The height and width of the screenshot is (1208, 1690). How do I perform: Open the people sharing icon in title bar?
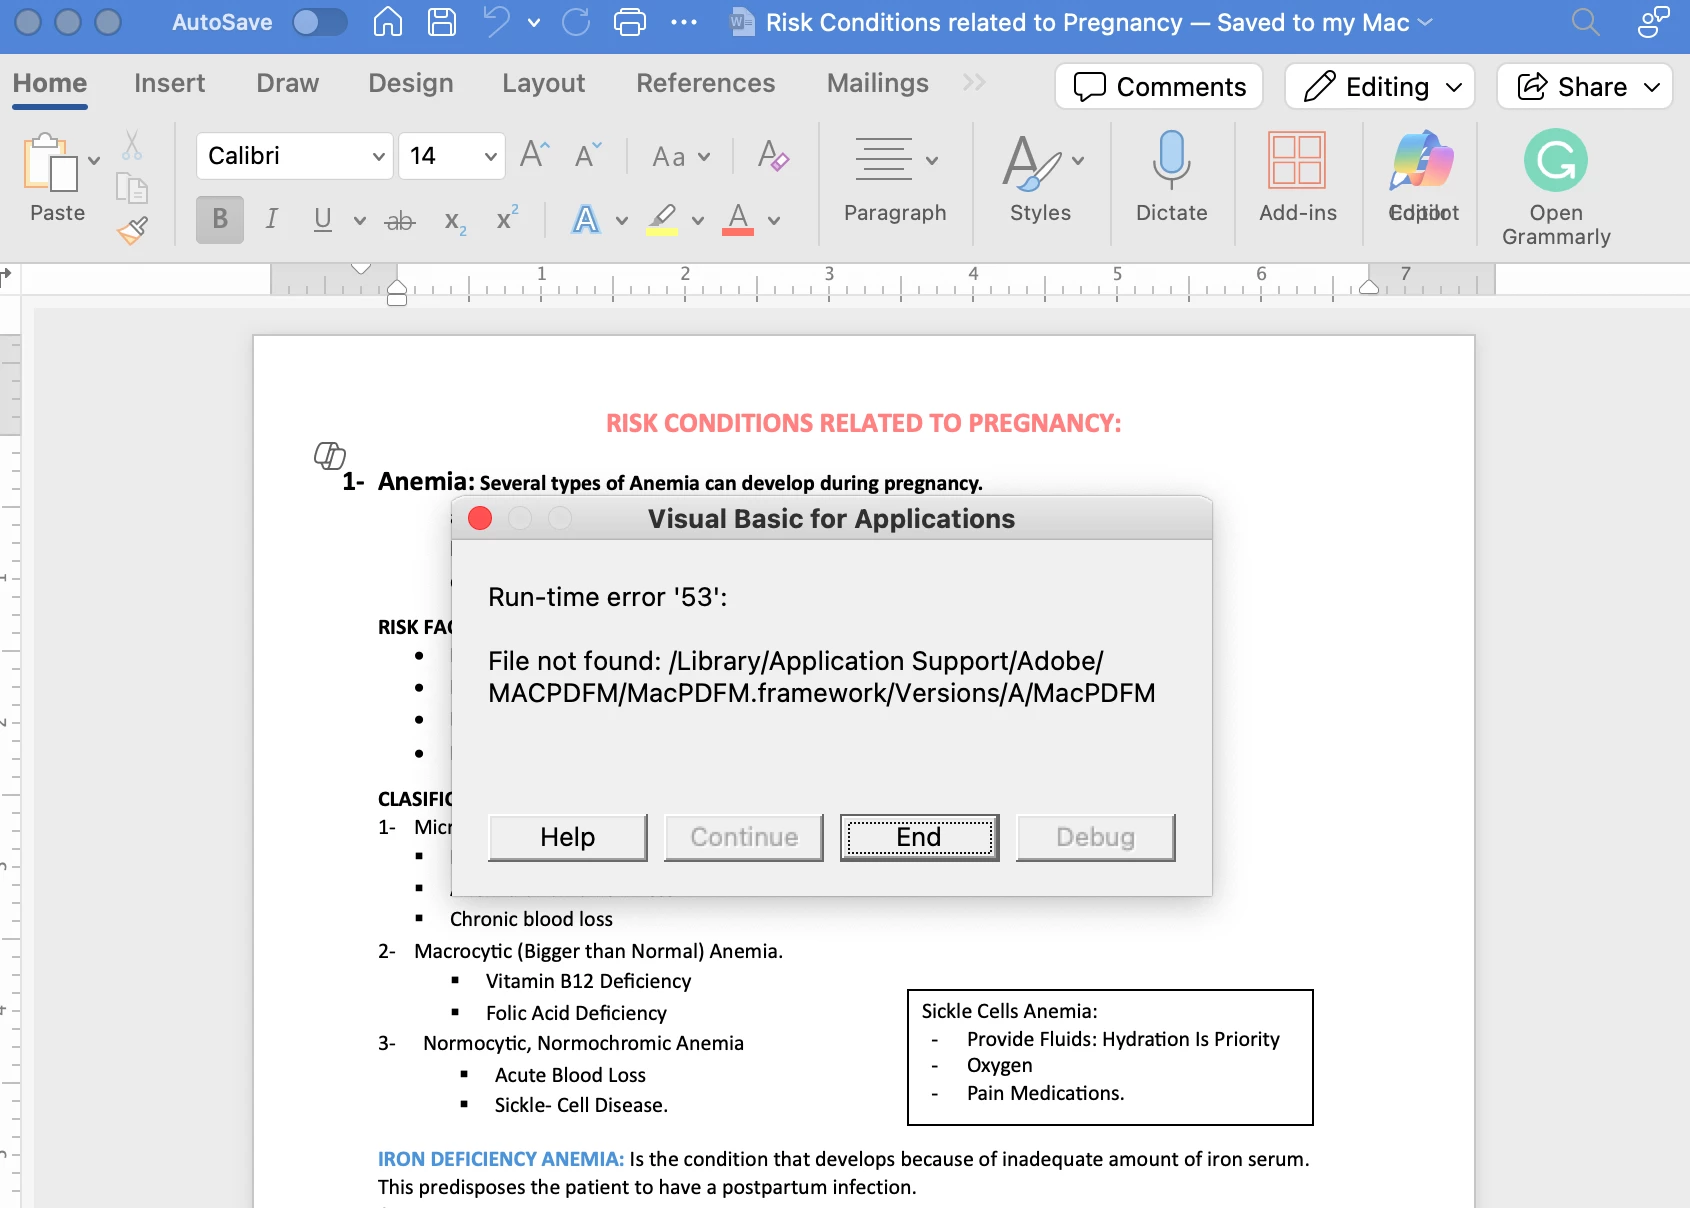pos(1653,22)
